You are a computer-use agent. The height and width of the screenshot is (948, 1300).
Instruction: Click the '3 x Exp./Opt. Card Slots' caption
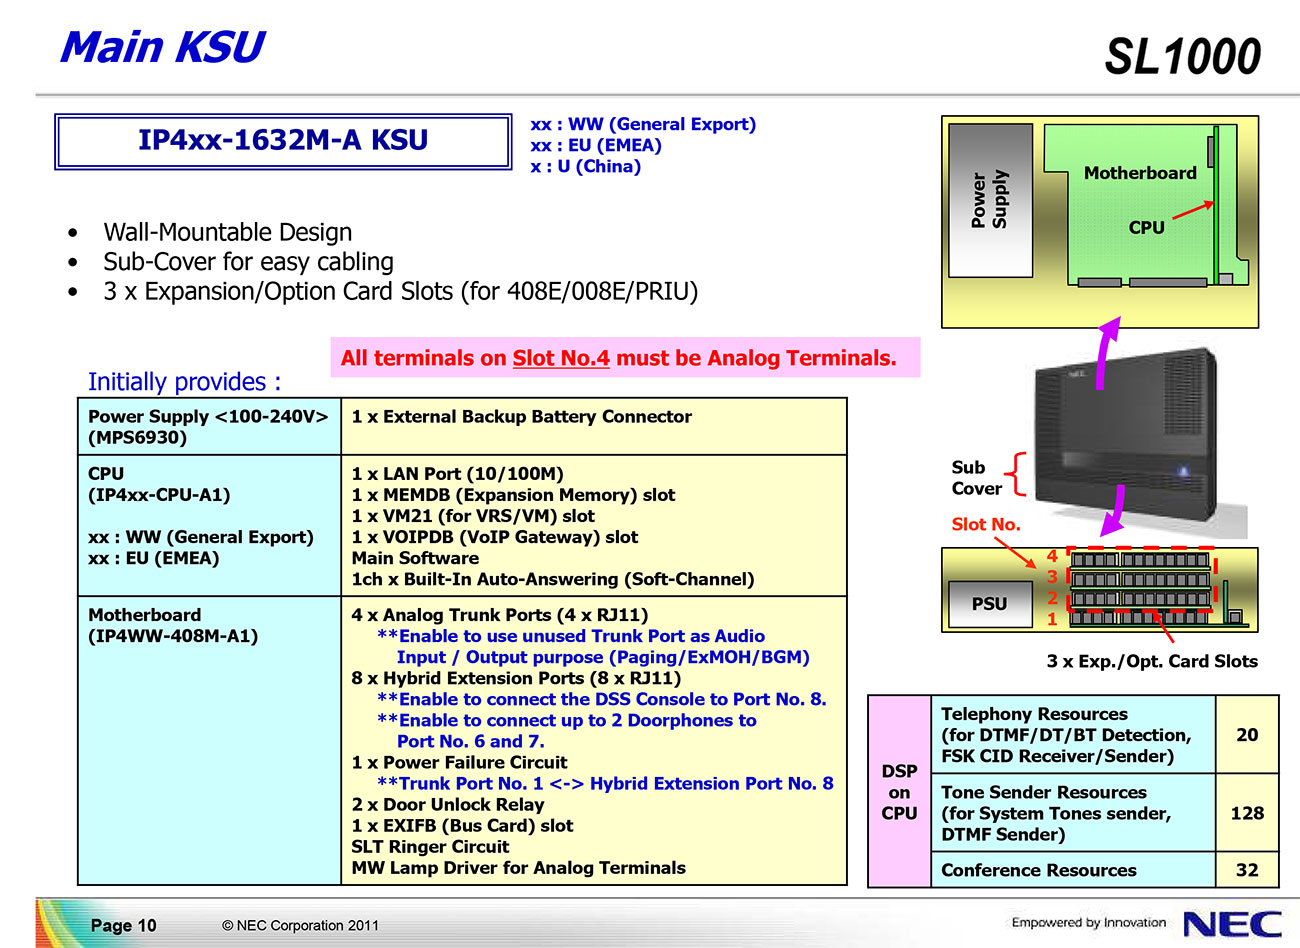click(x=1152, y=661)
